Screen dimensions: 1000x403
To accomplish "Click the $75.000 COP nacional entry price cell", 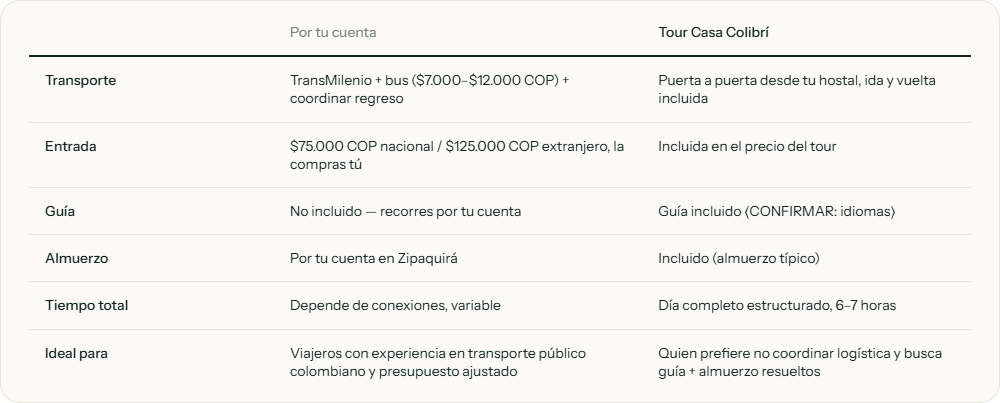I will [x=457, y=155].
